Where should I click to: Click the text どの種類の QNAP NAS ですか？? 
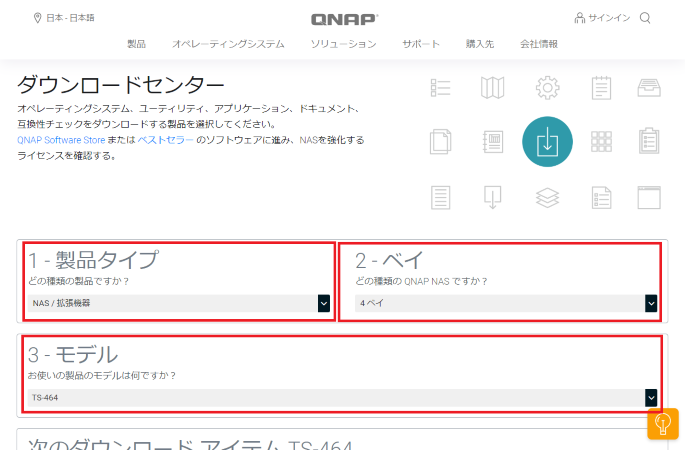coord(421,281)
